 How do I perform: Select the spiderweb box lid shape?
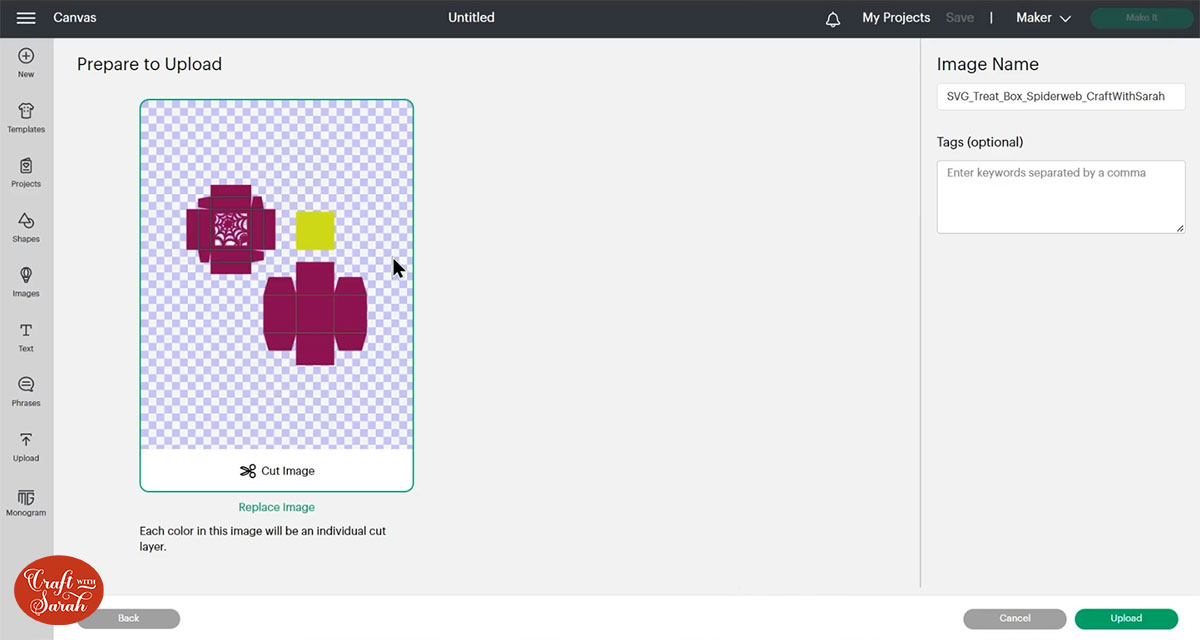pos(231,228)
